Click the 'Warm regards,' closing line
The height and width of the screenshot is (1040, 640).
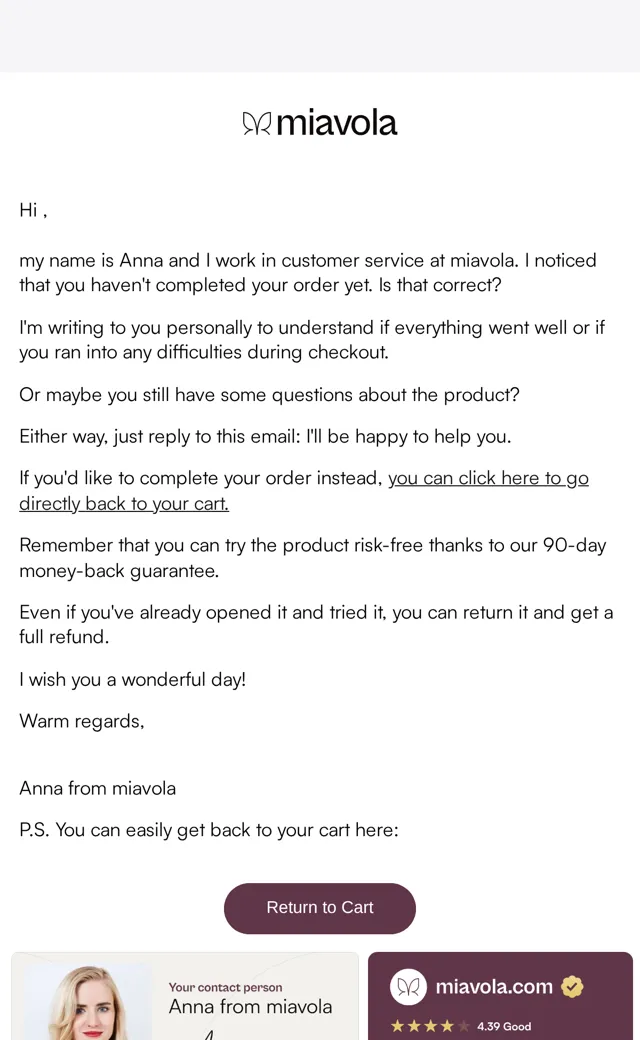82,721
